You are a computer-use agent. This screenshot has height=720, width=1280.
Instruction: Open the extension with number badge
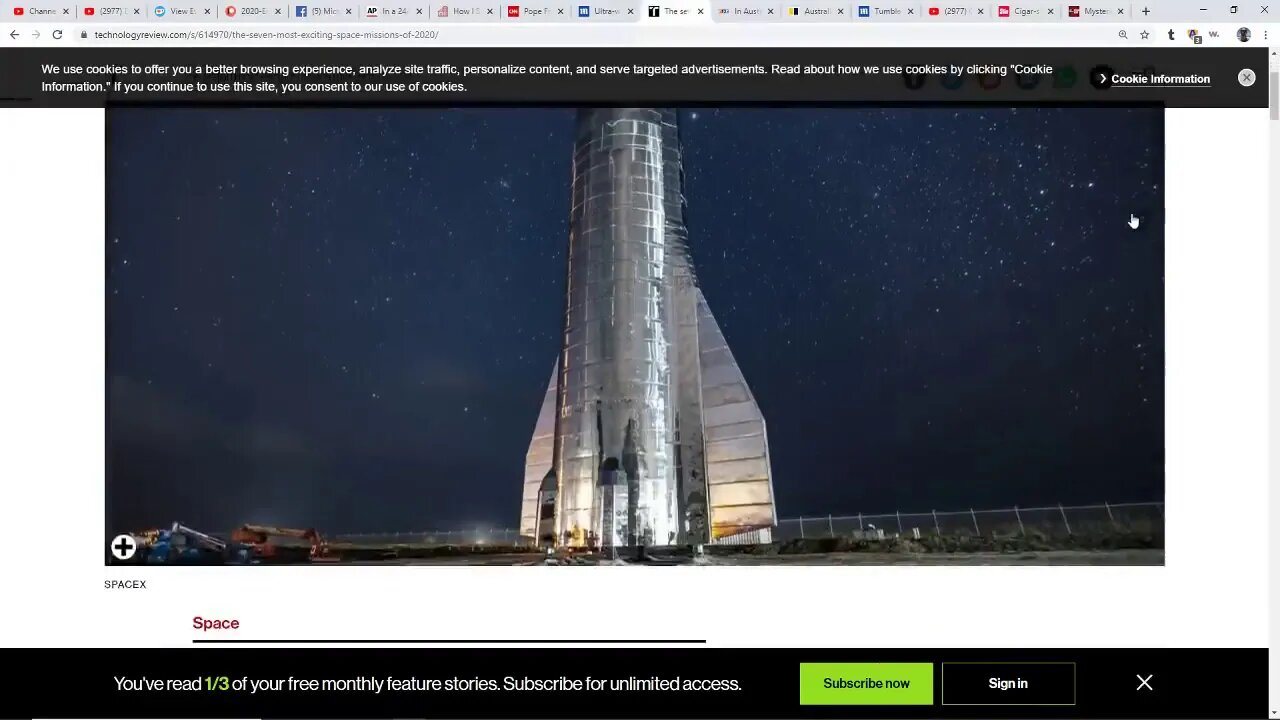click(1193, 35)
